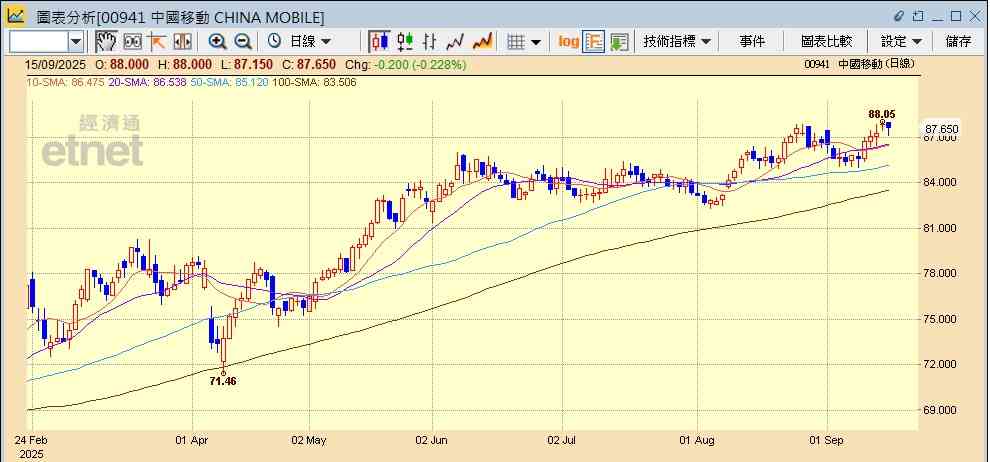Click the 69.000 price axis label
This screenshot has height=462, width=990.
point(941,410)
